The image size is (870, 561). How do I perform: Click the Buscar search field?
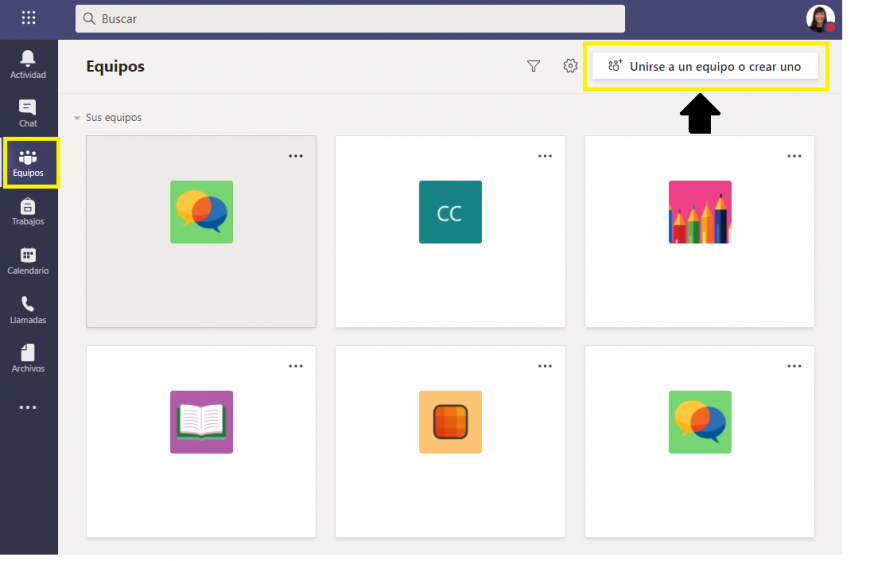[350, 19]
